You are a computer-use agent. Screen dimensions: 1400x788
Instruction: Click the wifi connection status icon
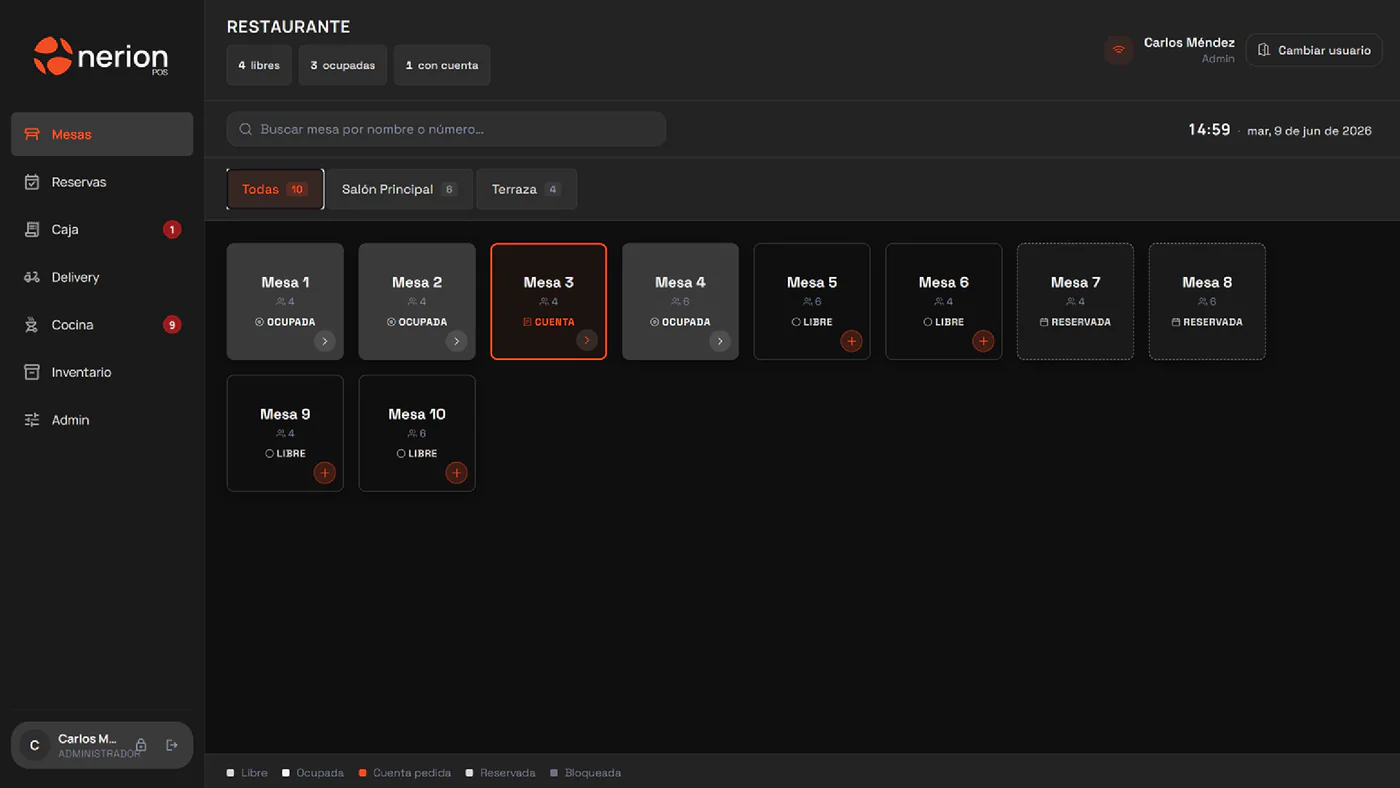pos(1119,50)
